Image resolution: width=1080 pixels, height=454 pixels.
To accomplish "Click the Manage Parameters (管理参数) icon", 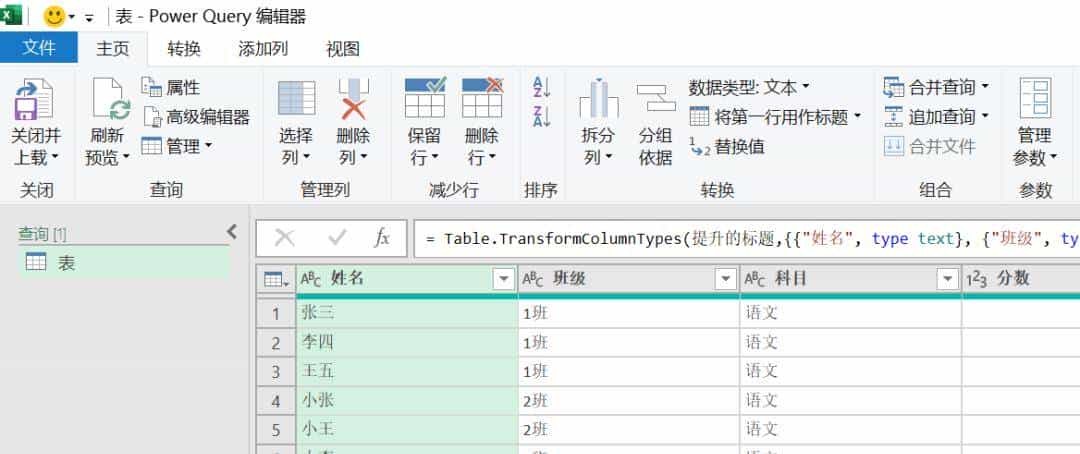I will [x=1035, y=99].
